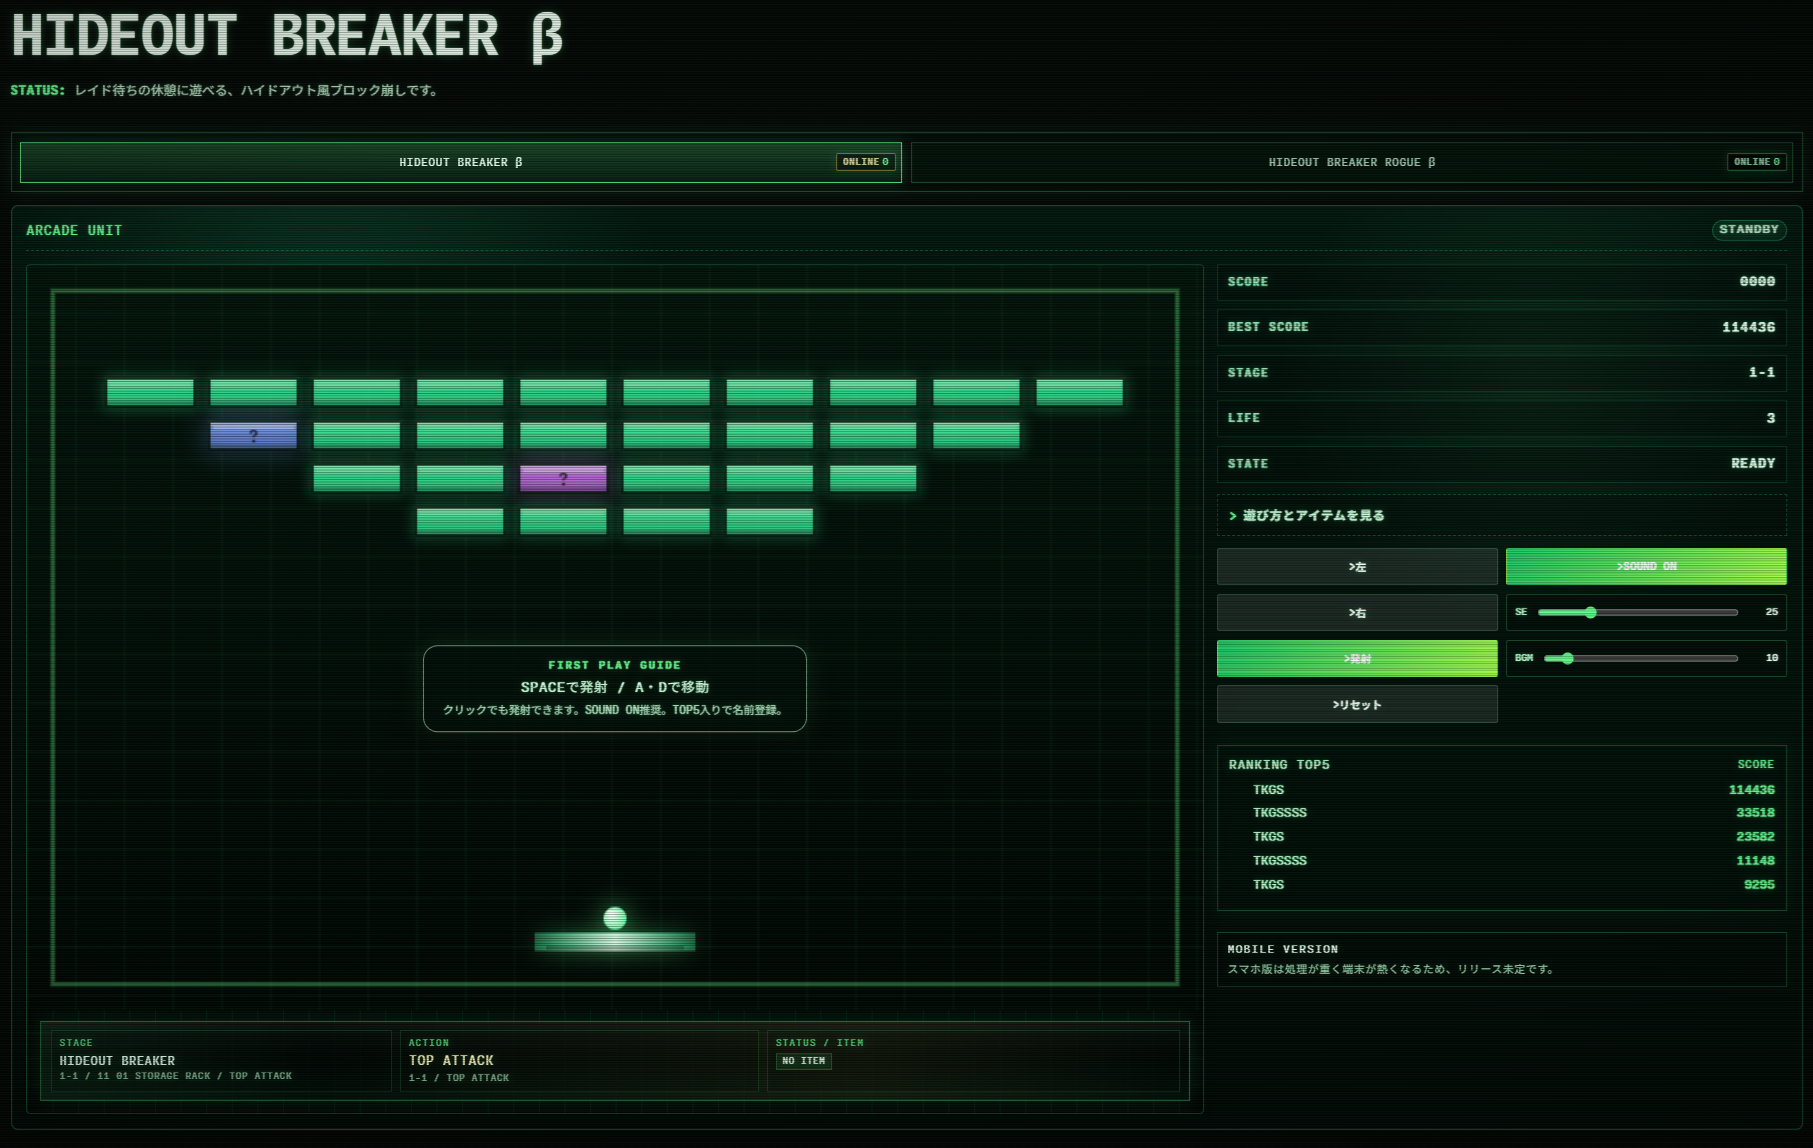Switch to the HIDEOUT BREAKER β tab
Image resolution: width=1813 pixels, height=1148 pixels.
point(460,162)
